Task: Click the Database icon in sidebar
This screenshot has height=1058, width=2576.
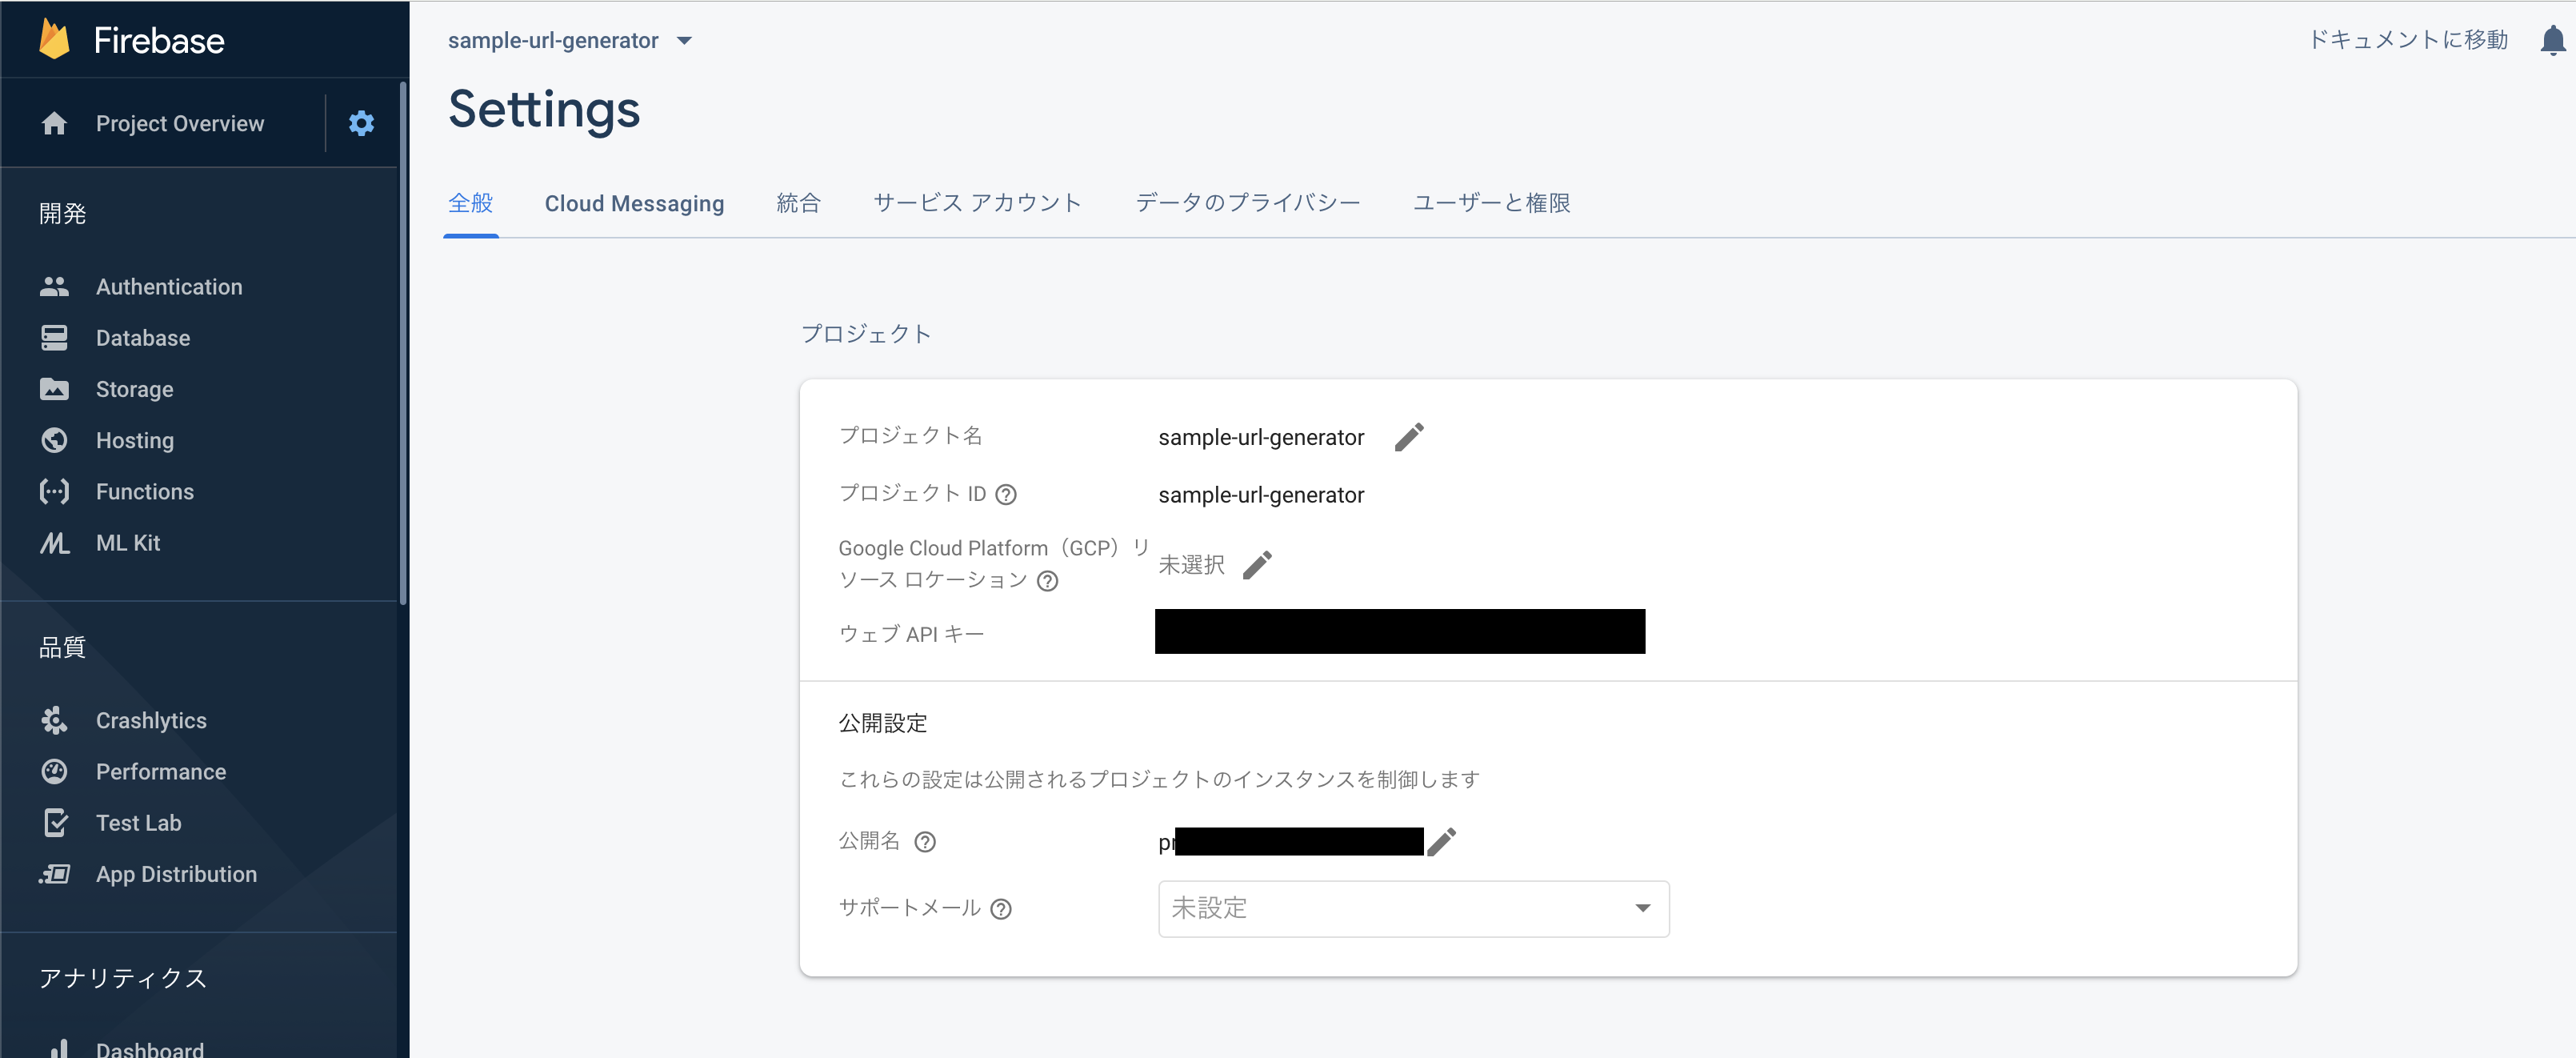Action: [54, 338]
